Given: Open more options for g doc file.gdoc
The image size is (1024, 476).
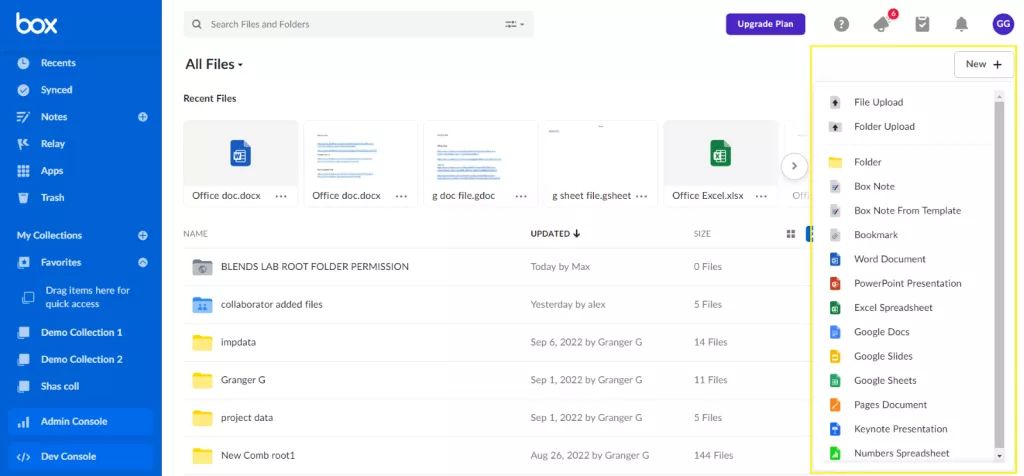Looking at the screenshot, I should tap(521, 196).
